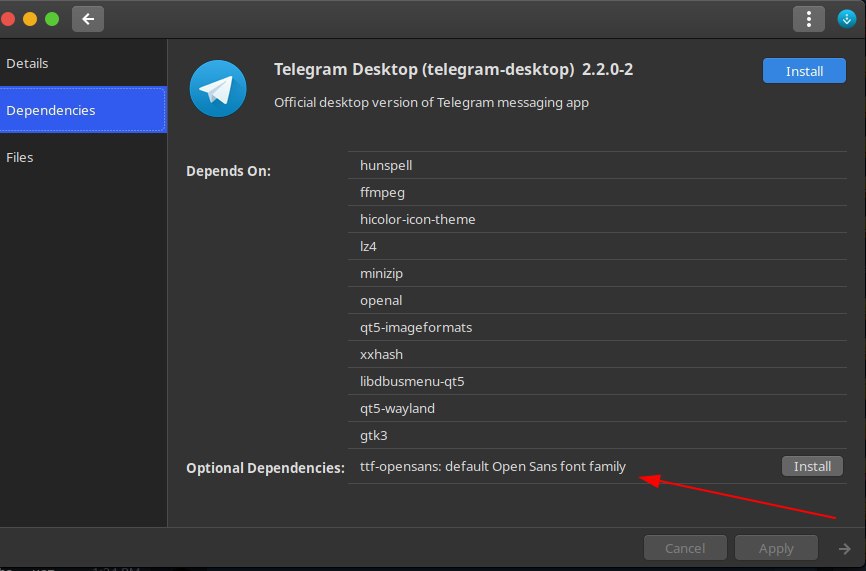Install Telegram Desktop with the blue button
This screenshot has height=571, width=866.
(804, 71)
